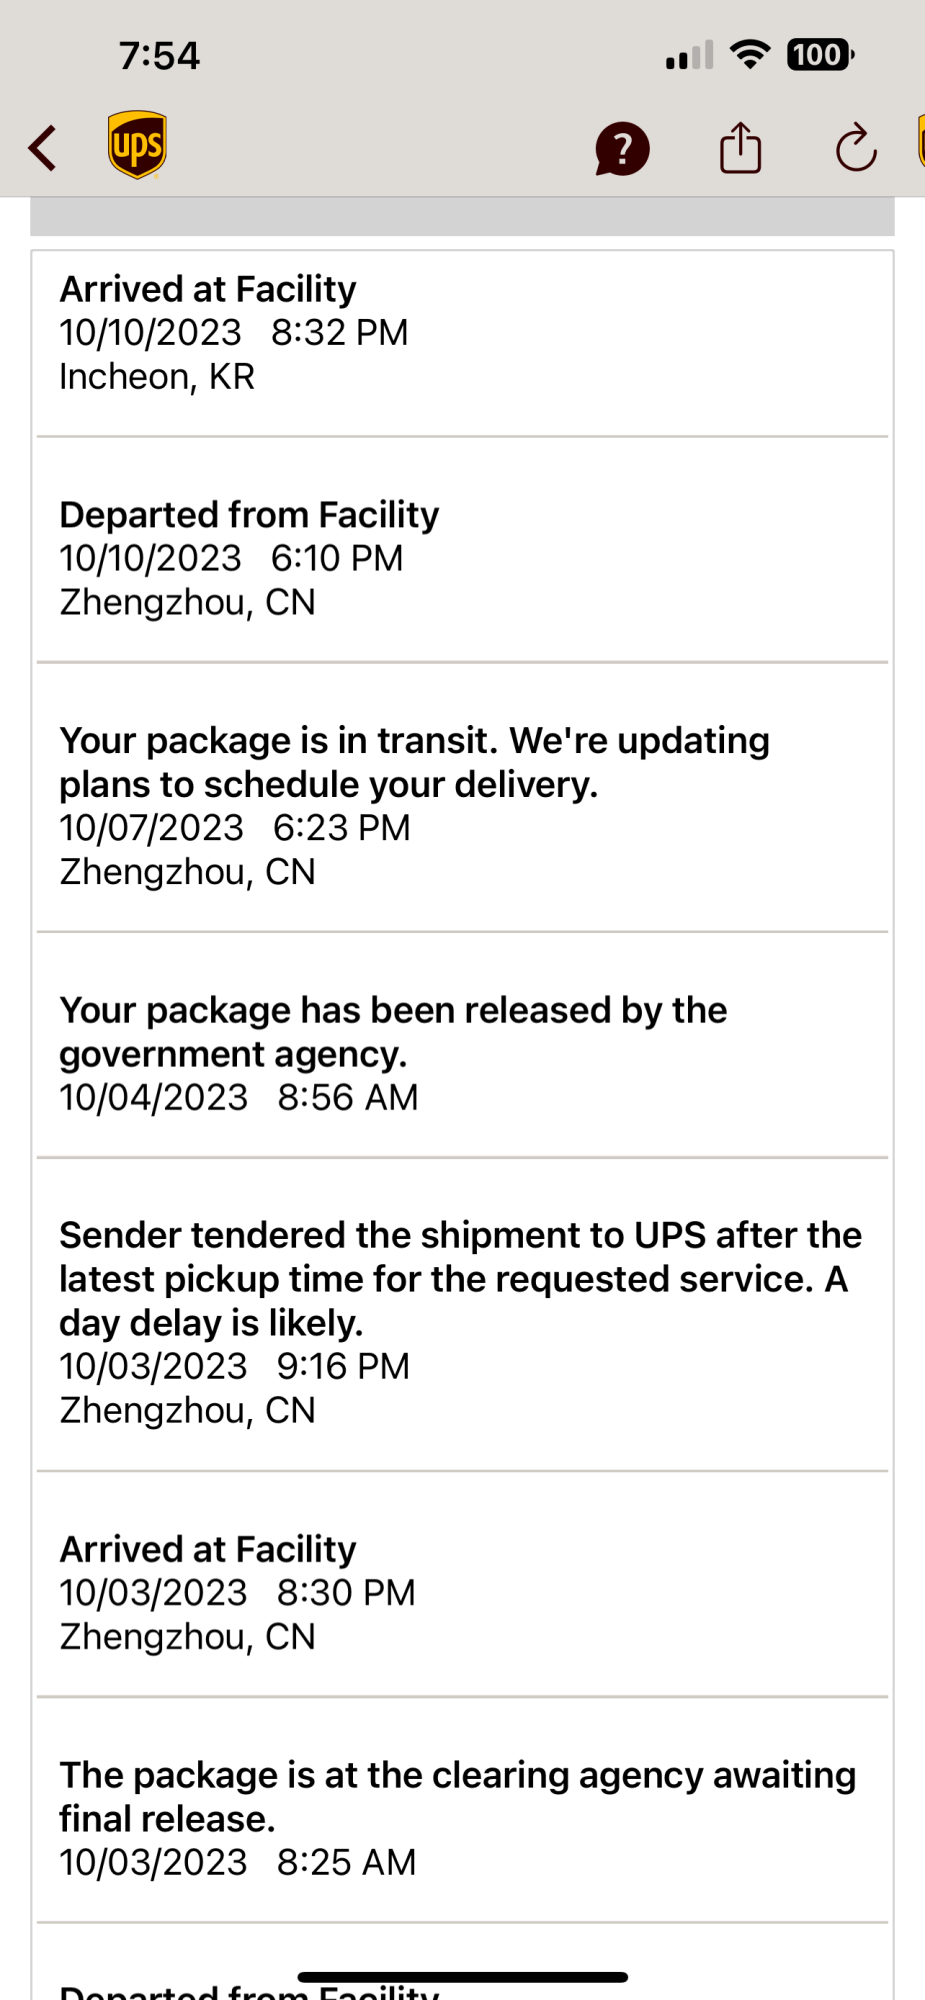The width and height of the screenshot is (925, 2000).
Task: Tap the gray header bar above list
Action: click(462, 216)
